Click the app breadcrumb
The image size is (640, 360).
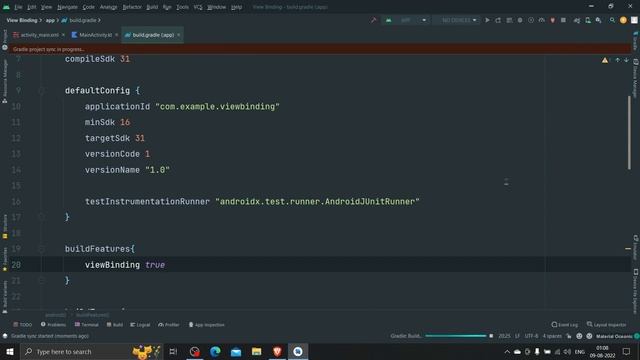(50, 20)
